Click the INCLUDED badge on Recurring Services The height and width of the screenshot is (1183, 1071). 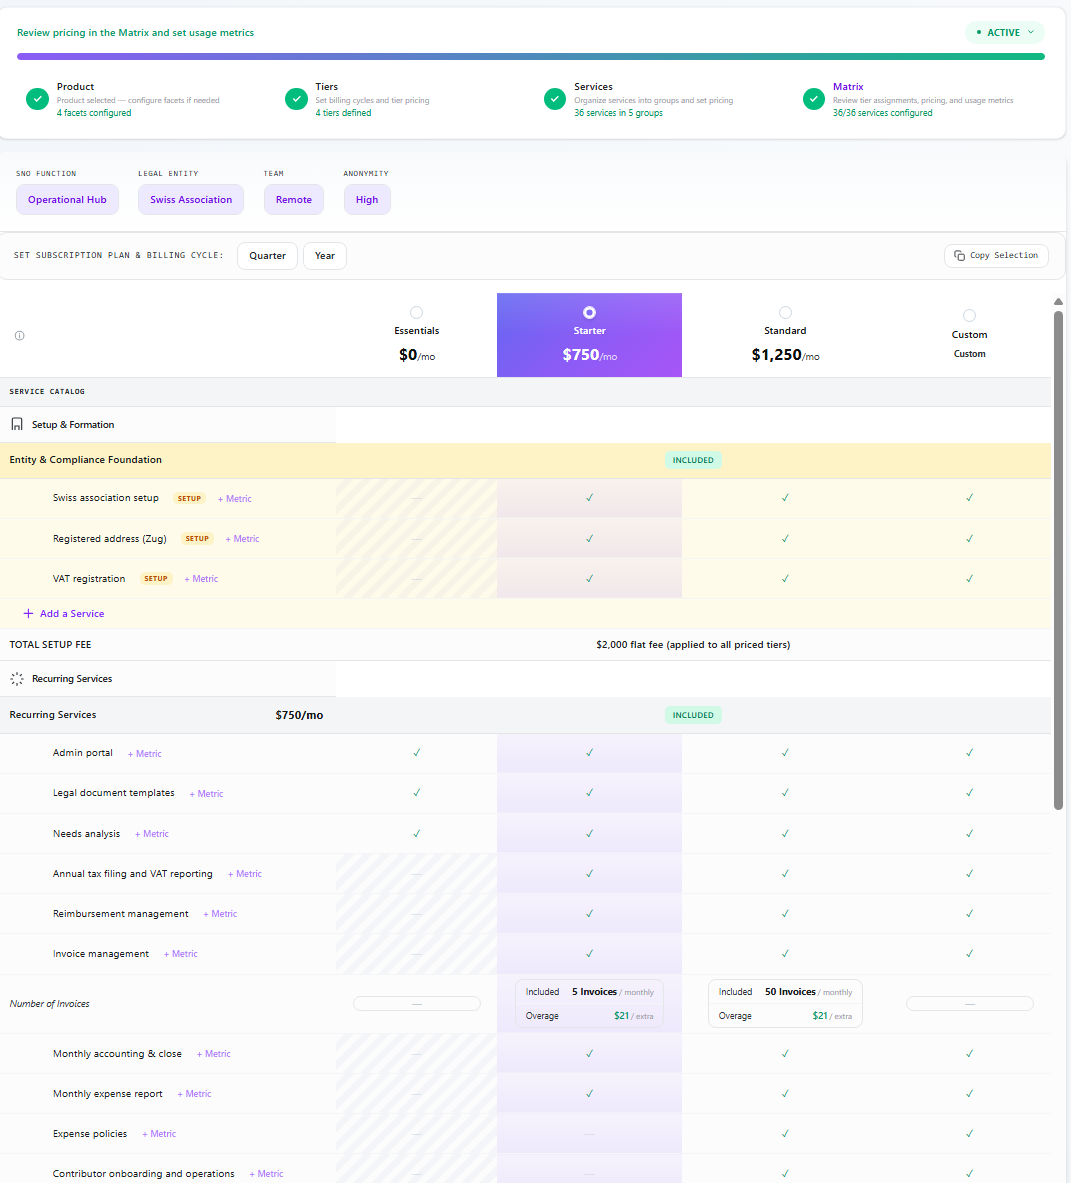coord(693,715)
